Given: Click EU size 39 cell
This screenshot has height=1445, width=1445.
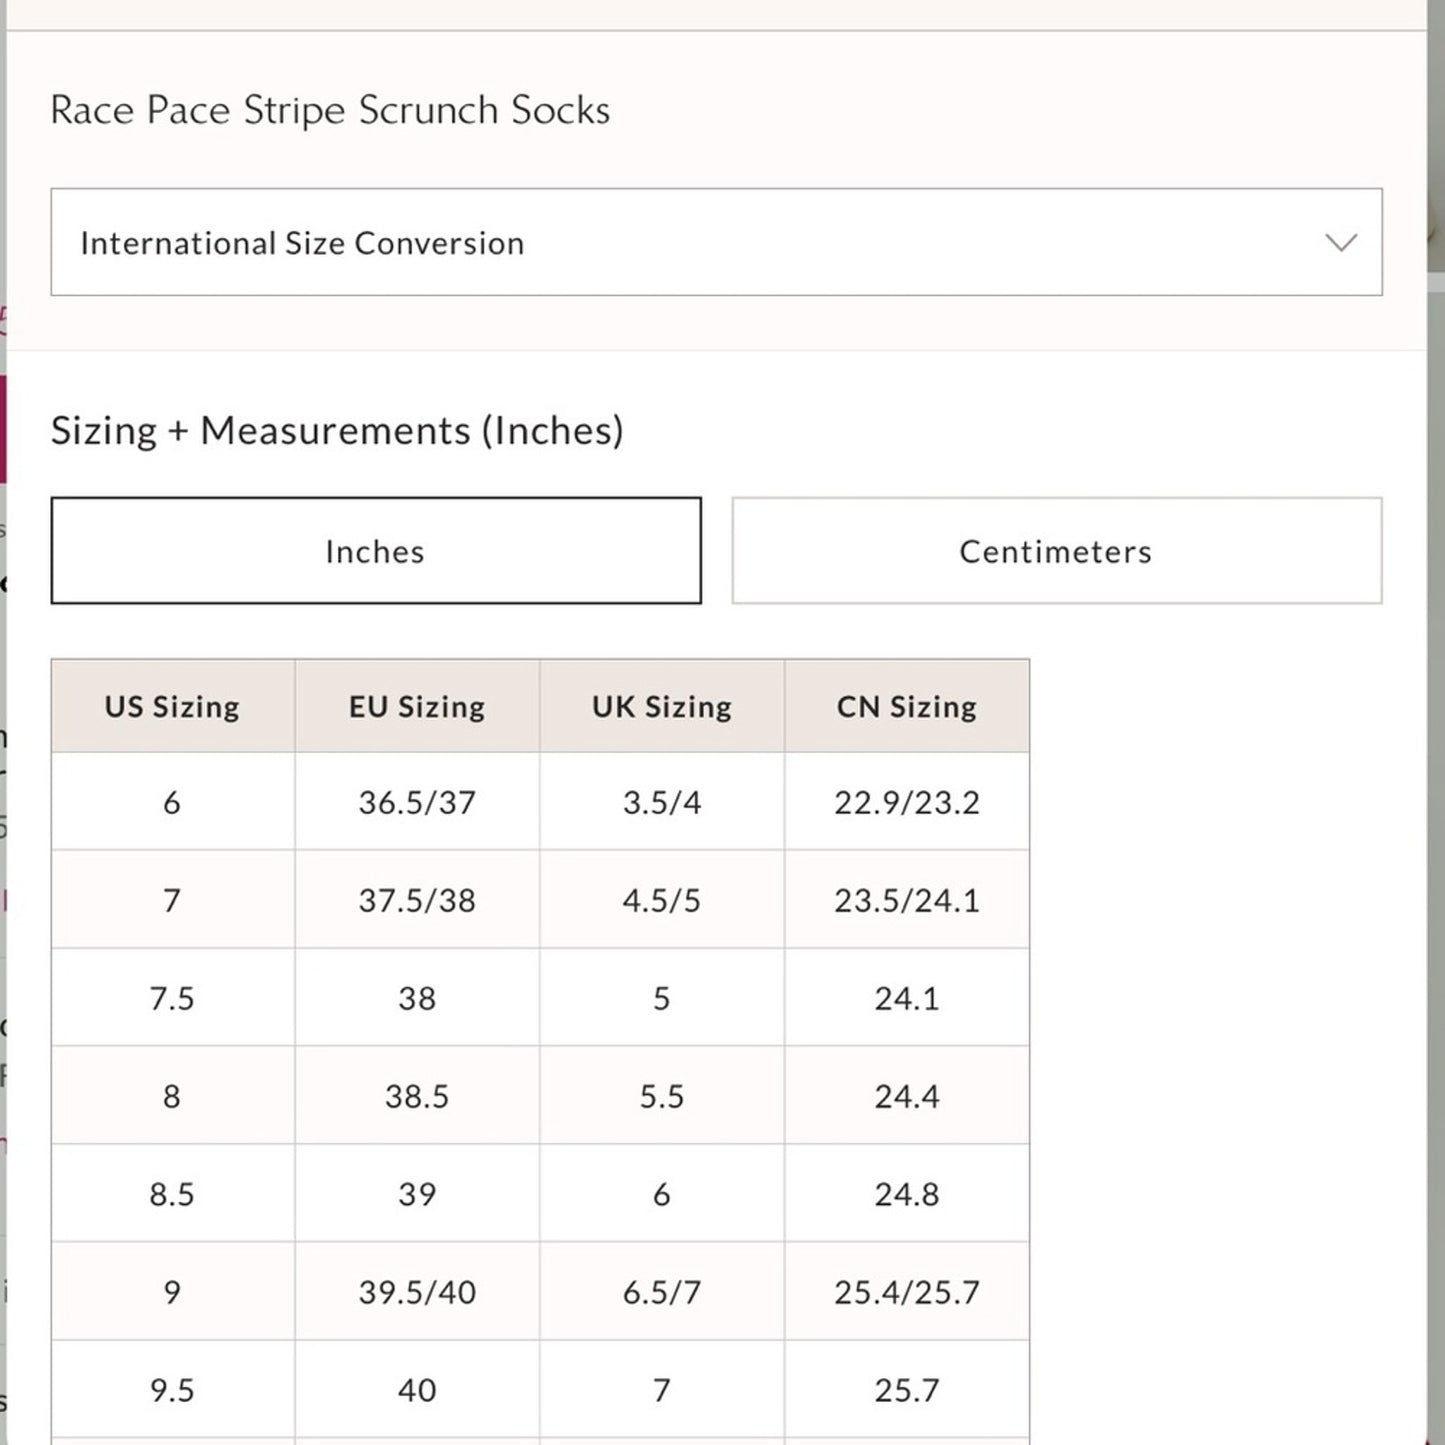Looking at the screenshot, I should pyautogui.click(x=416, y=1193).
